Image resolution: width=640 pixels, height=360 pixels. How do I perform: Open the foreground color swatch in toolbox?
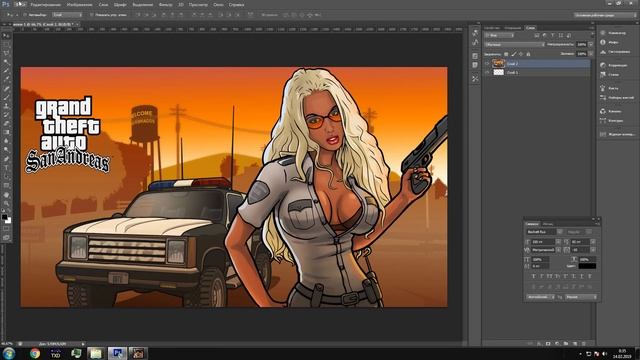[4, 217]
